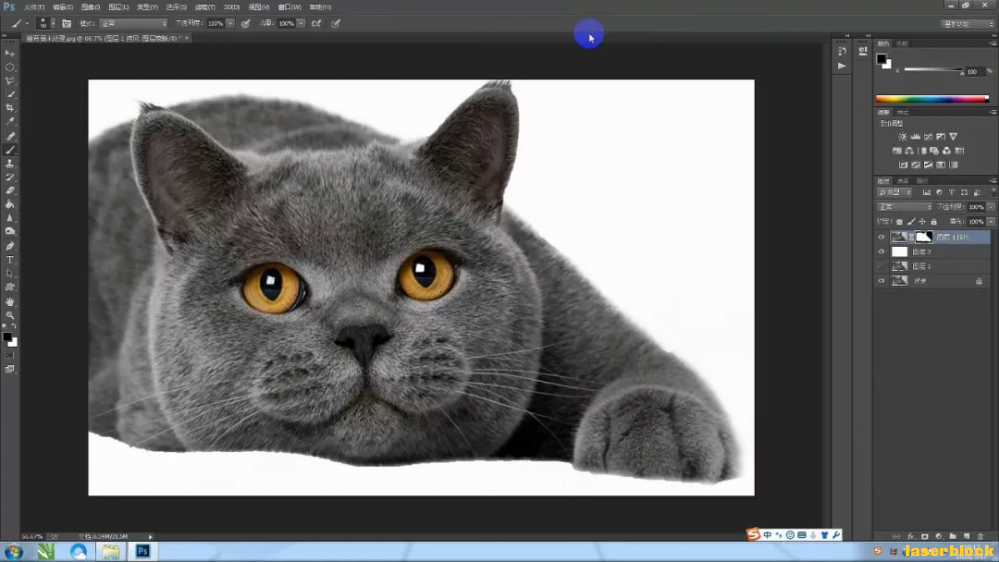Viewport: 999px width, 562px height.
Task: Open the Actions panel play icon
Action: click(842, 66)
